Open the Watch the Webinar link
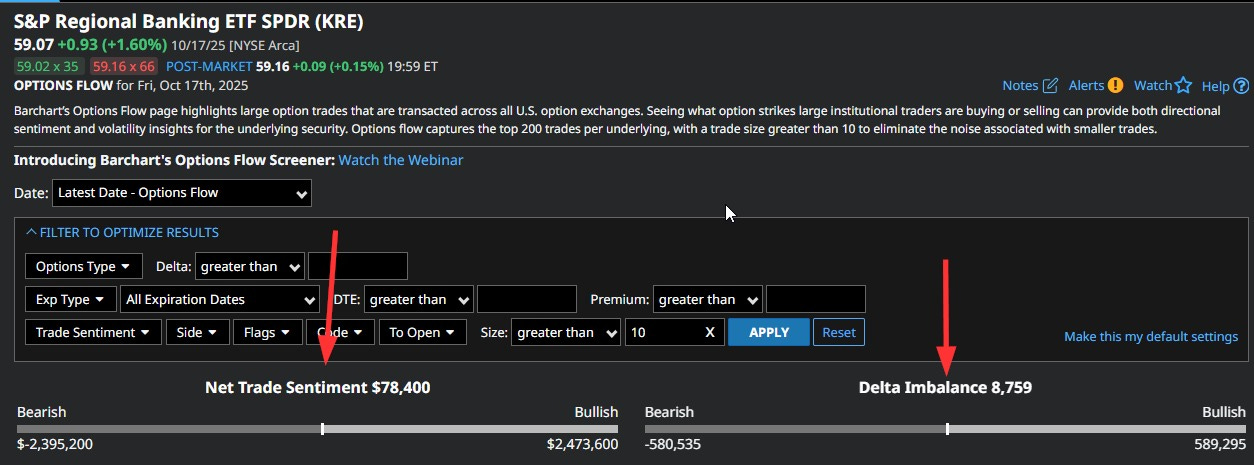The image size is (1254, 465). coord(401,160)
